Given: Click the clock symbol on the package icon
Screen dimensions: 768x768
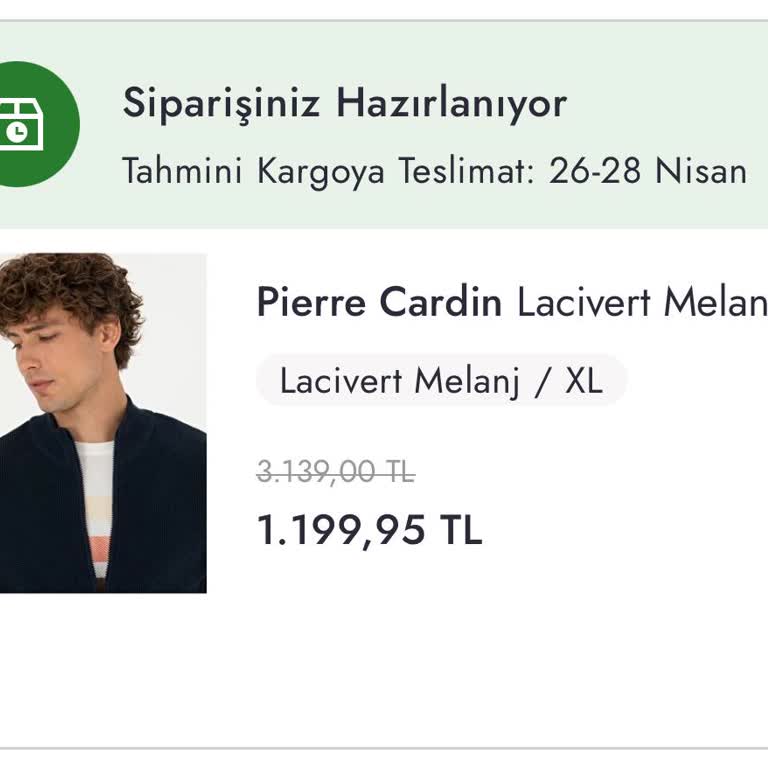Looking at the screenshot, I should [17, 131].
